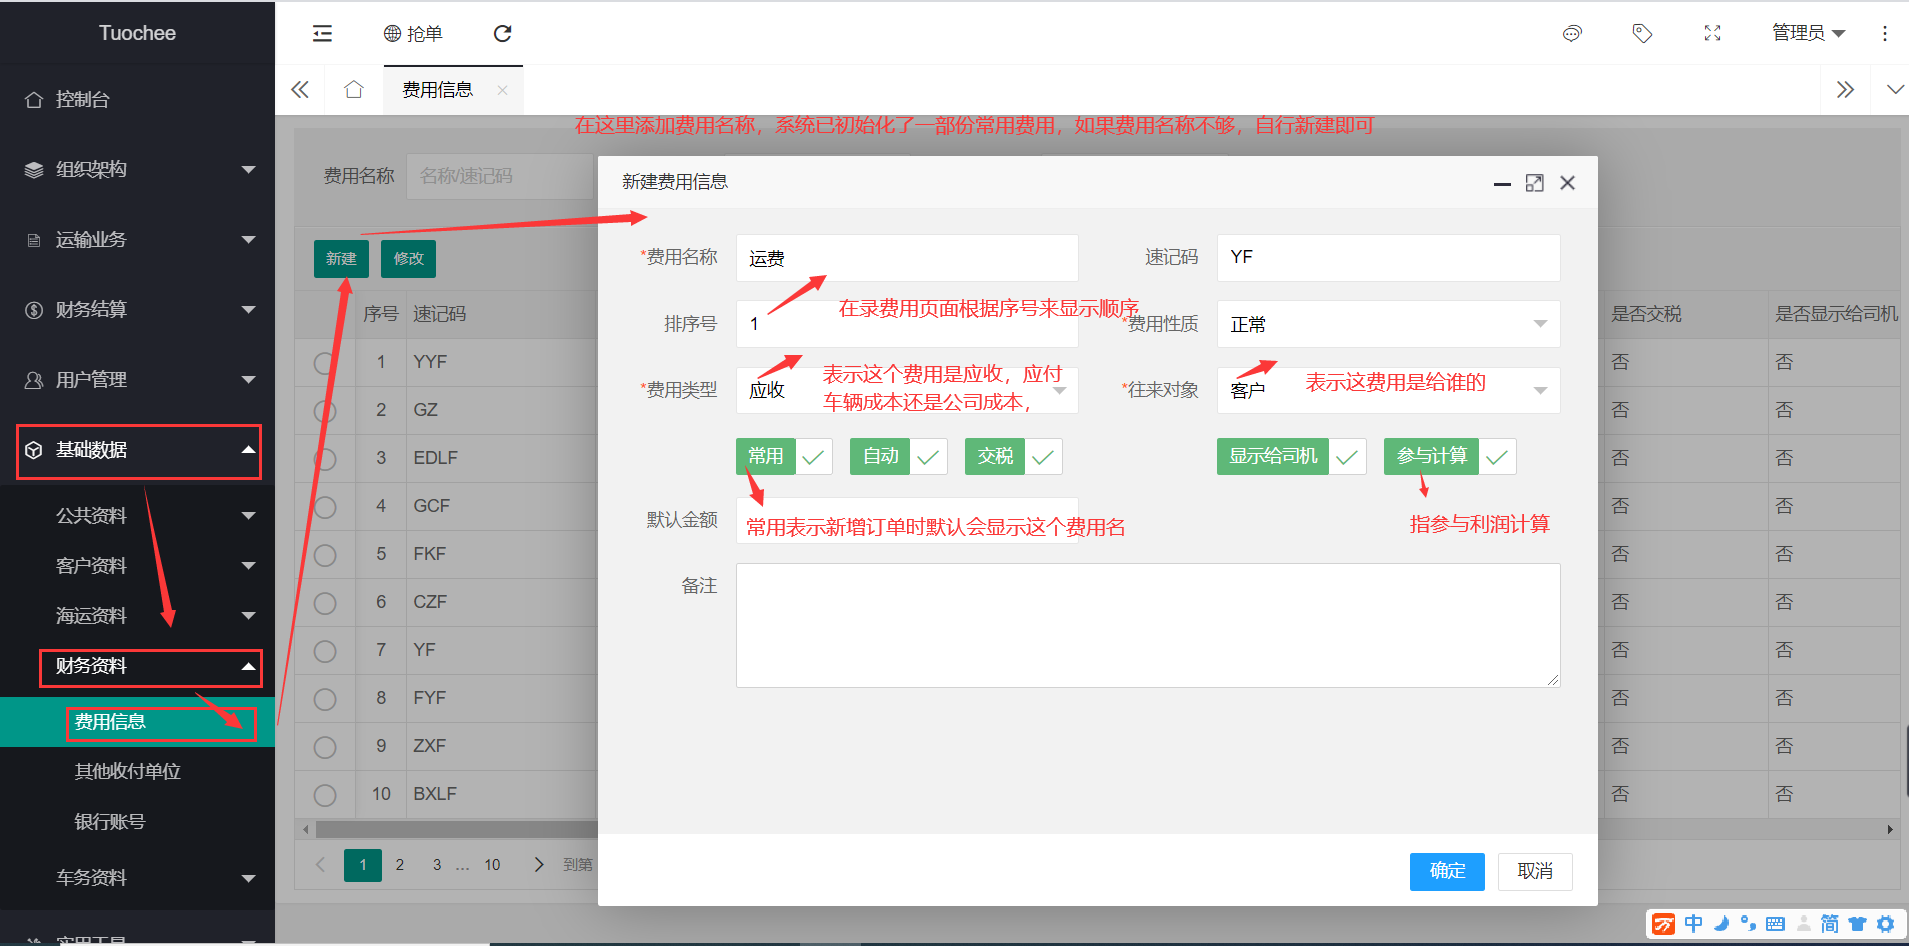Toggle the 常用 checkbox

pyautogui.click(x=784, y=456)
